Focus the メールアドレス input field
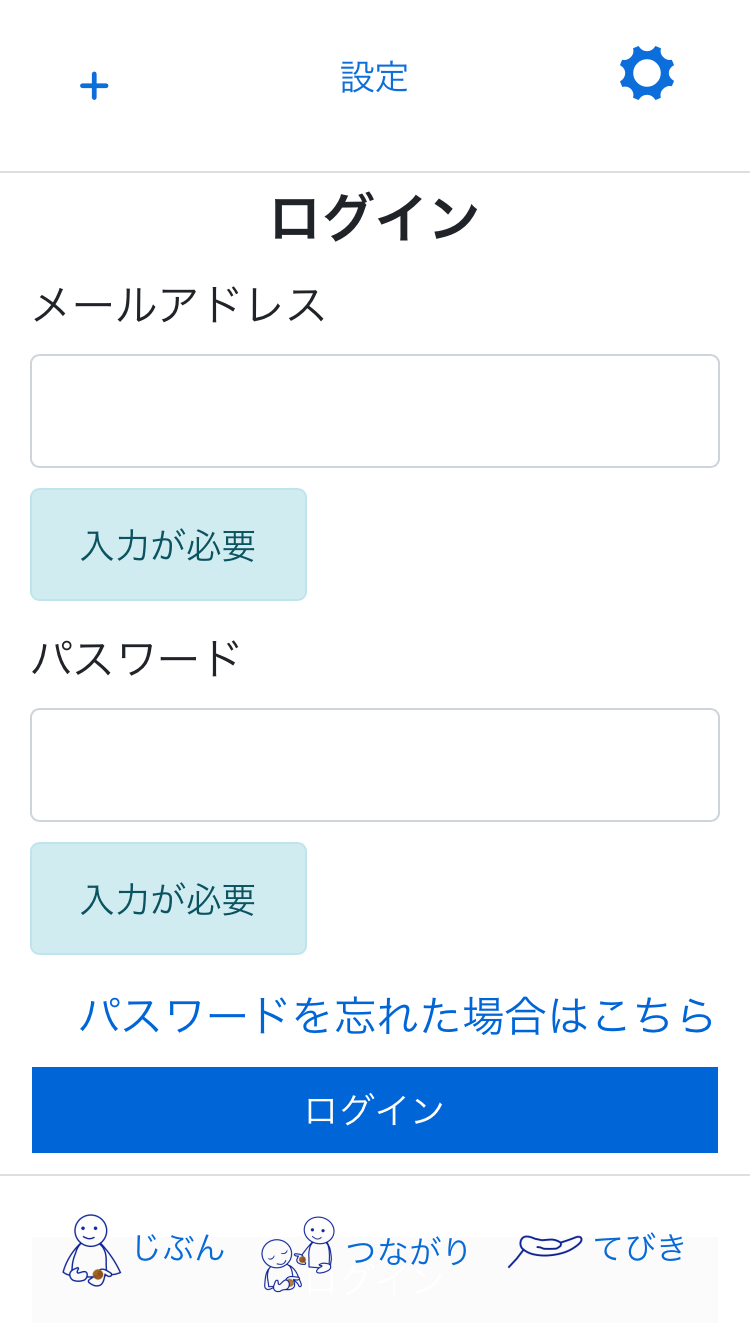750x1334 pixels. (375, 411)
